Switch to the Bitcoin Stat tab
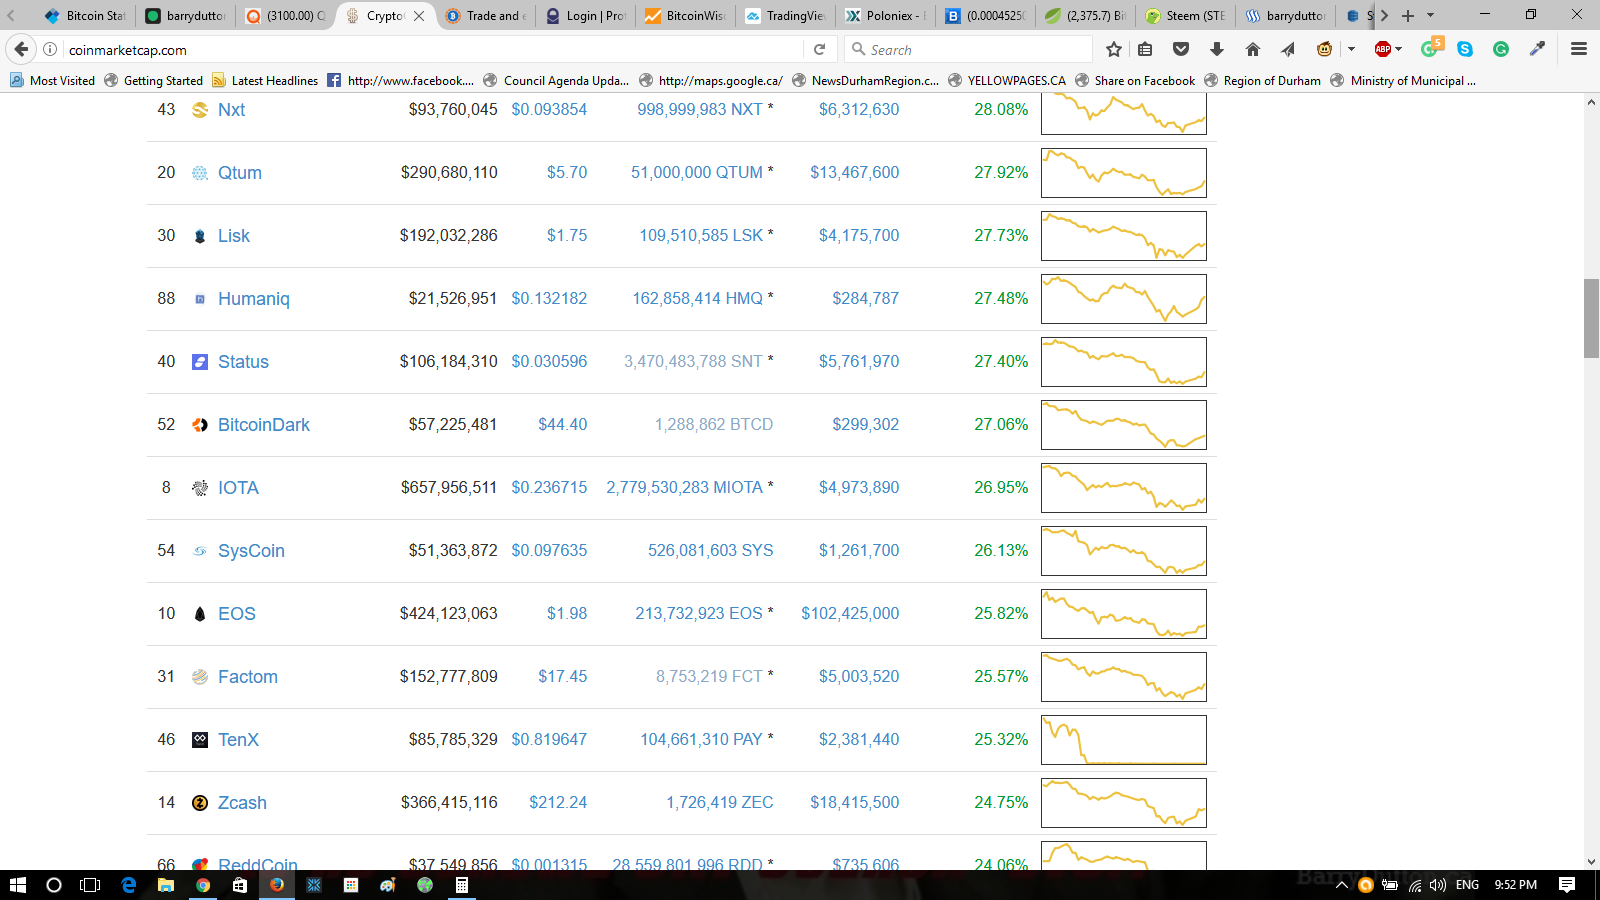The width and height of the screenshot is (1600, 900). (x=86, y=15)
